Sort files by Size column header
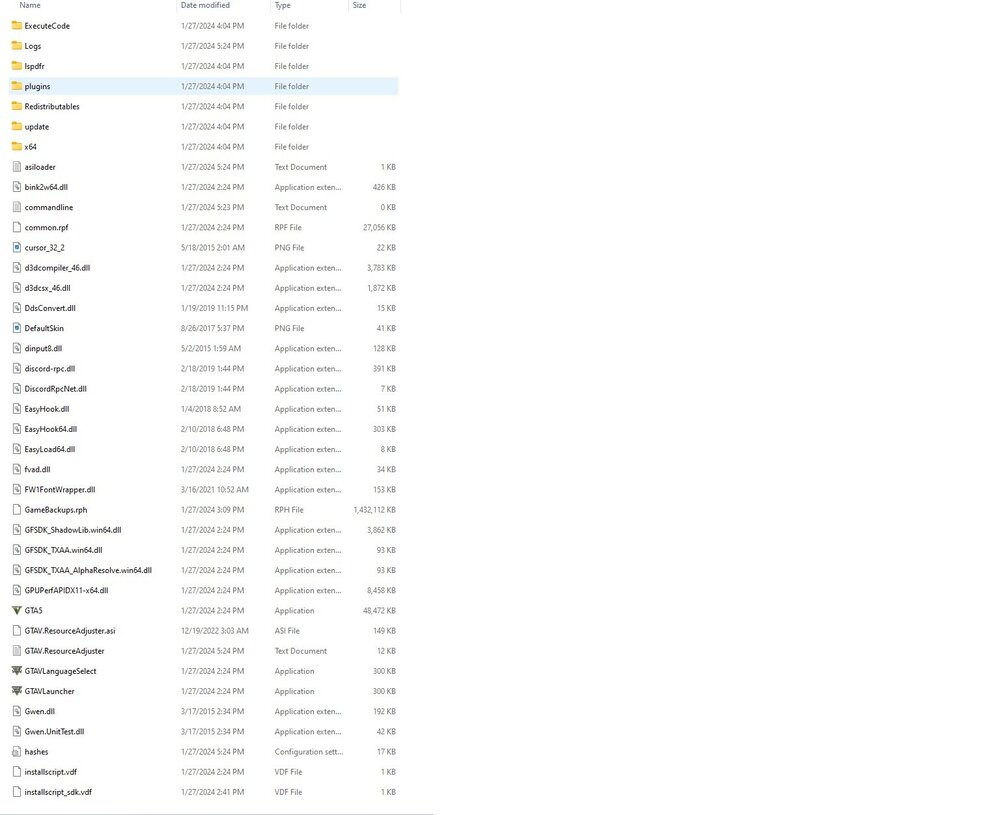The image size is (1000, 815). tap(360, 5)
